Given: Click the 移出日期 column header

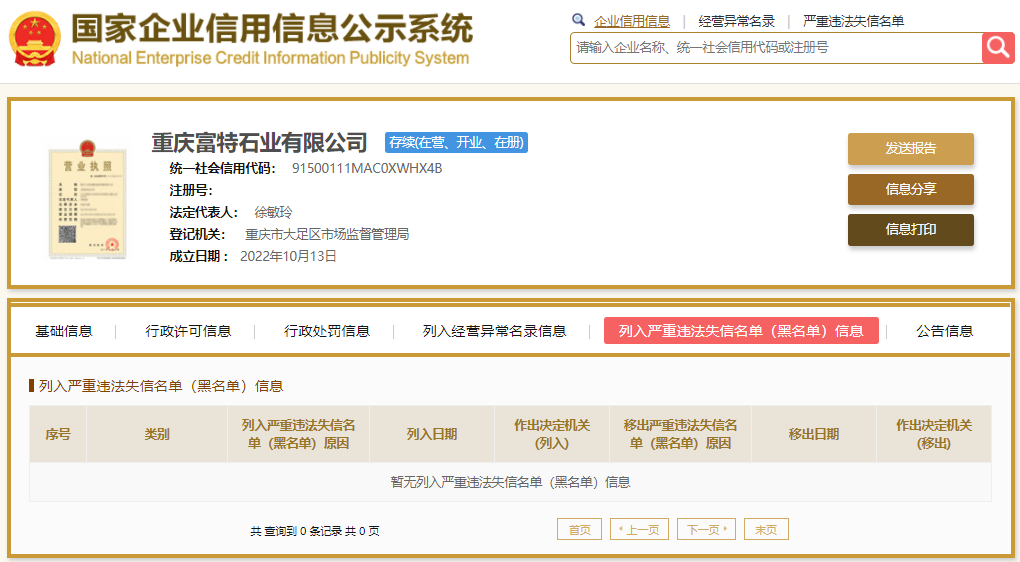Looking at the screenshot, I should click(814, 434).
